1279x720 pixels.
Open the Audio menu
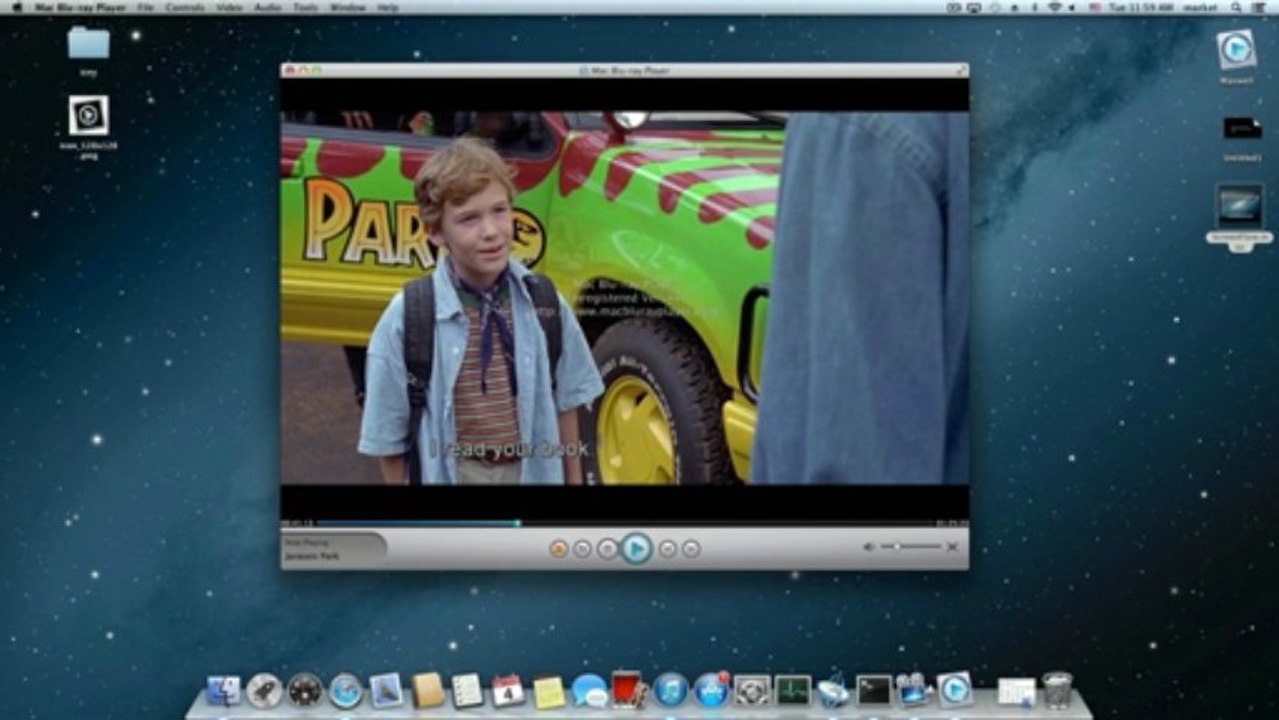[267, 7]
